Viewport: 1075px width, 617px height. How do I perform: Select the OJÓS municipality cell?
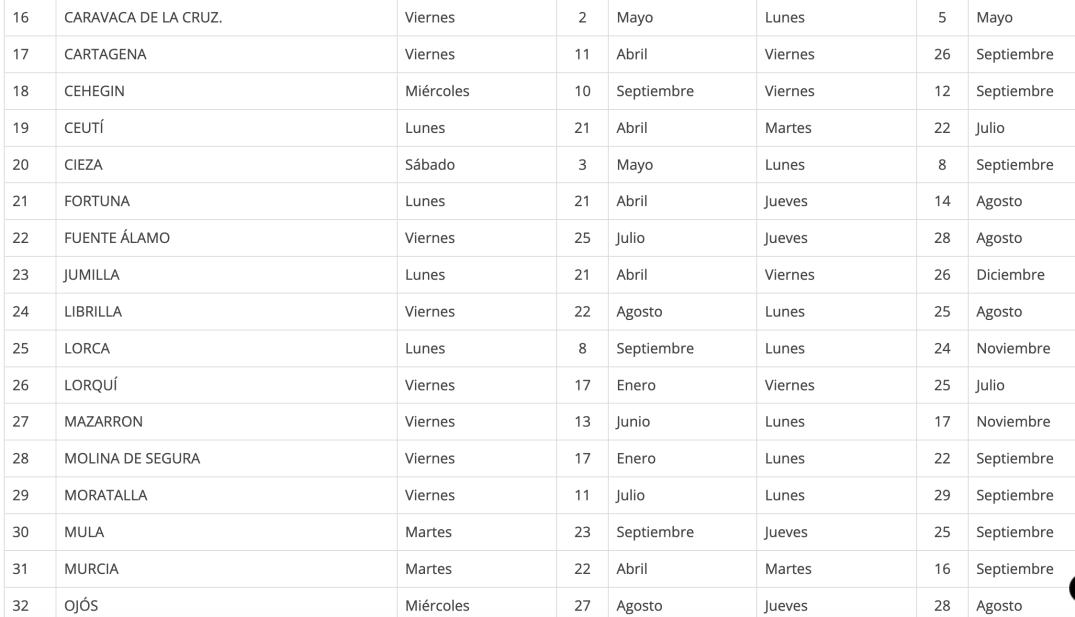(x=81, y=605)
